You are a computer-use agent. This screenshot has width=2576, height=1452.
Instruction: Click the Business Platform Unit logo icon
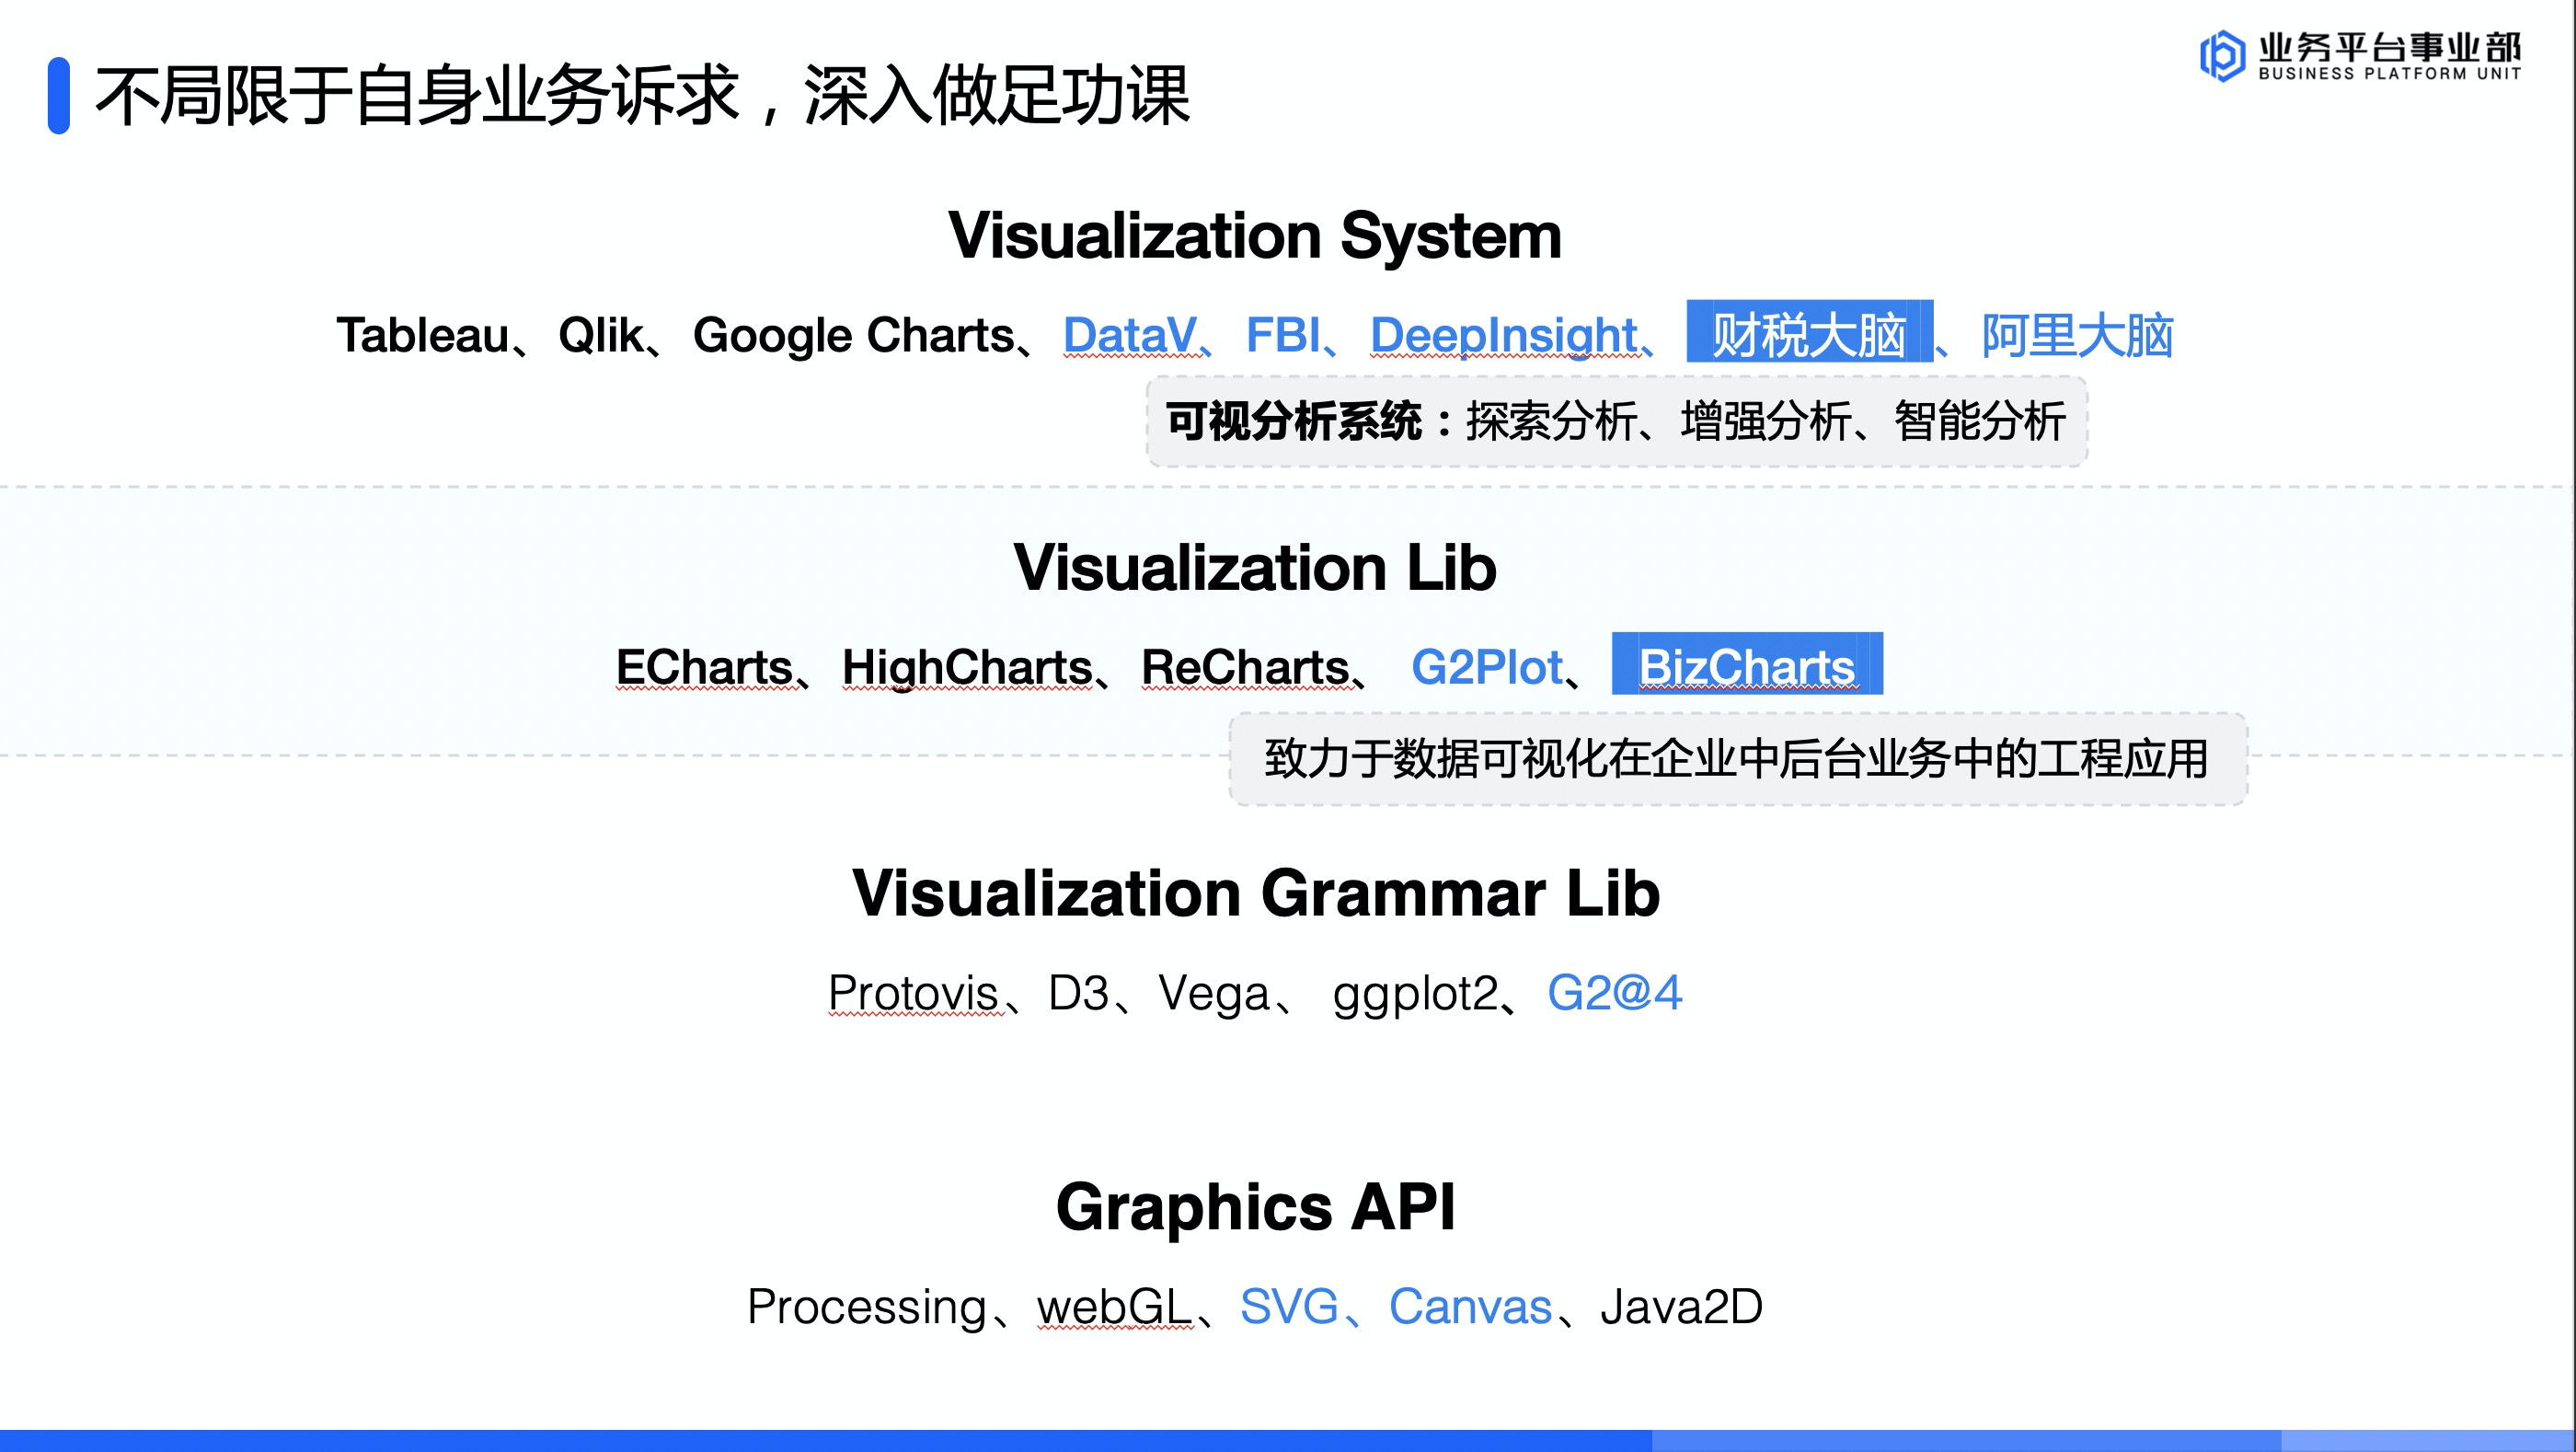pyautogui.click(x=2222, y=56)
